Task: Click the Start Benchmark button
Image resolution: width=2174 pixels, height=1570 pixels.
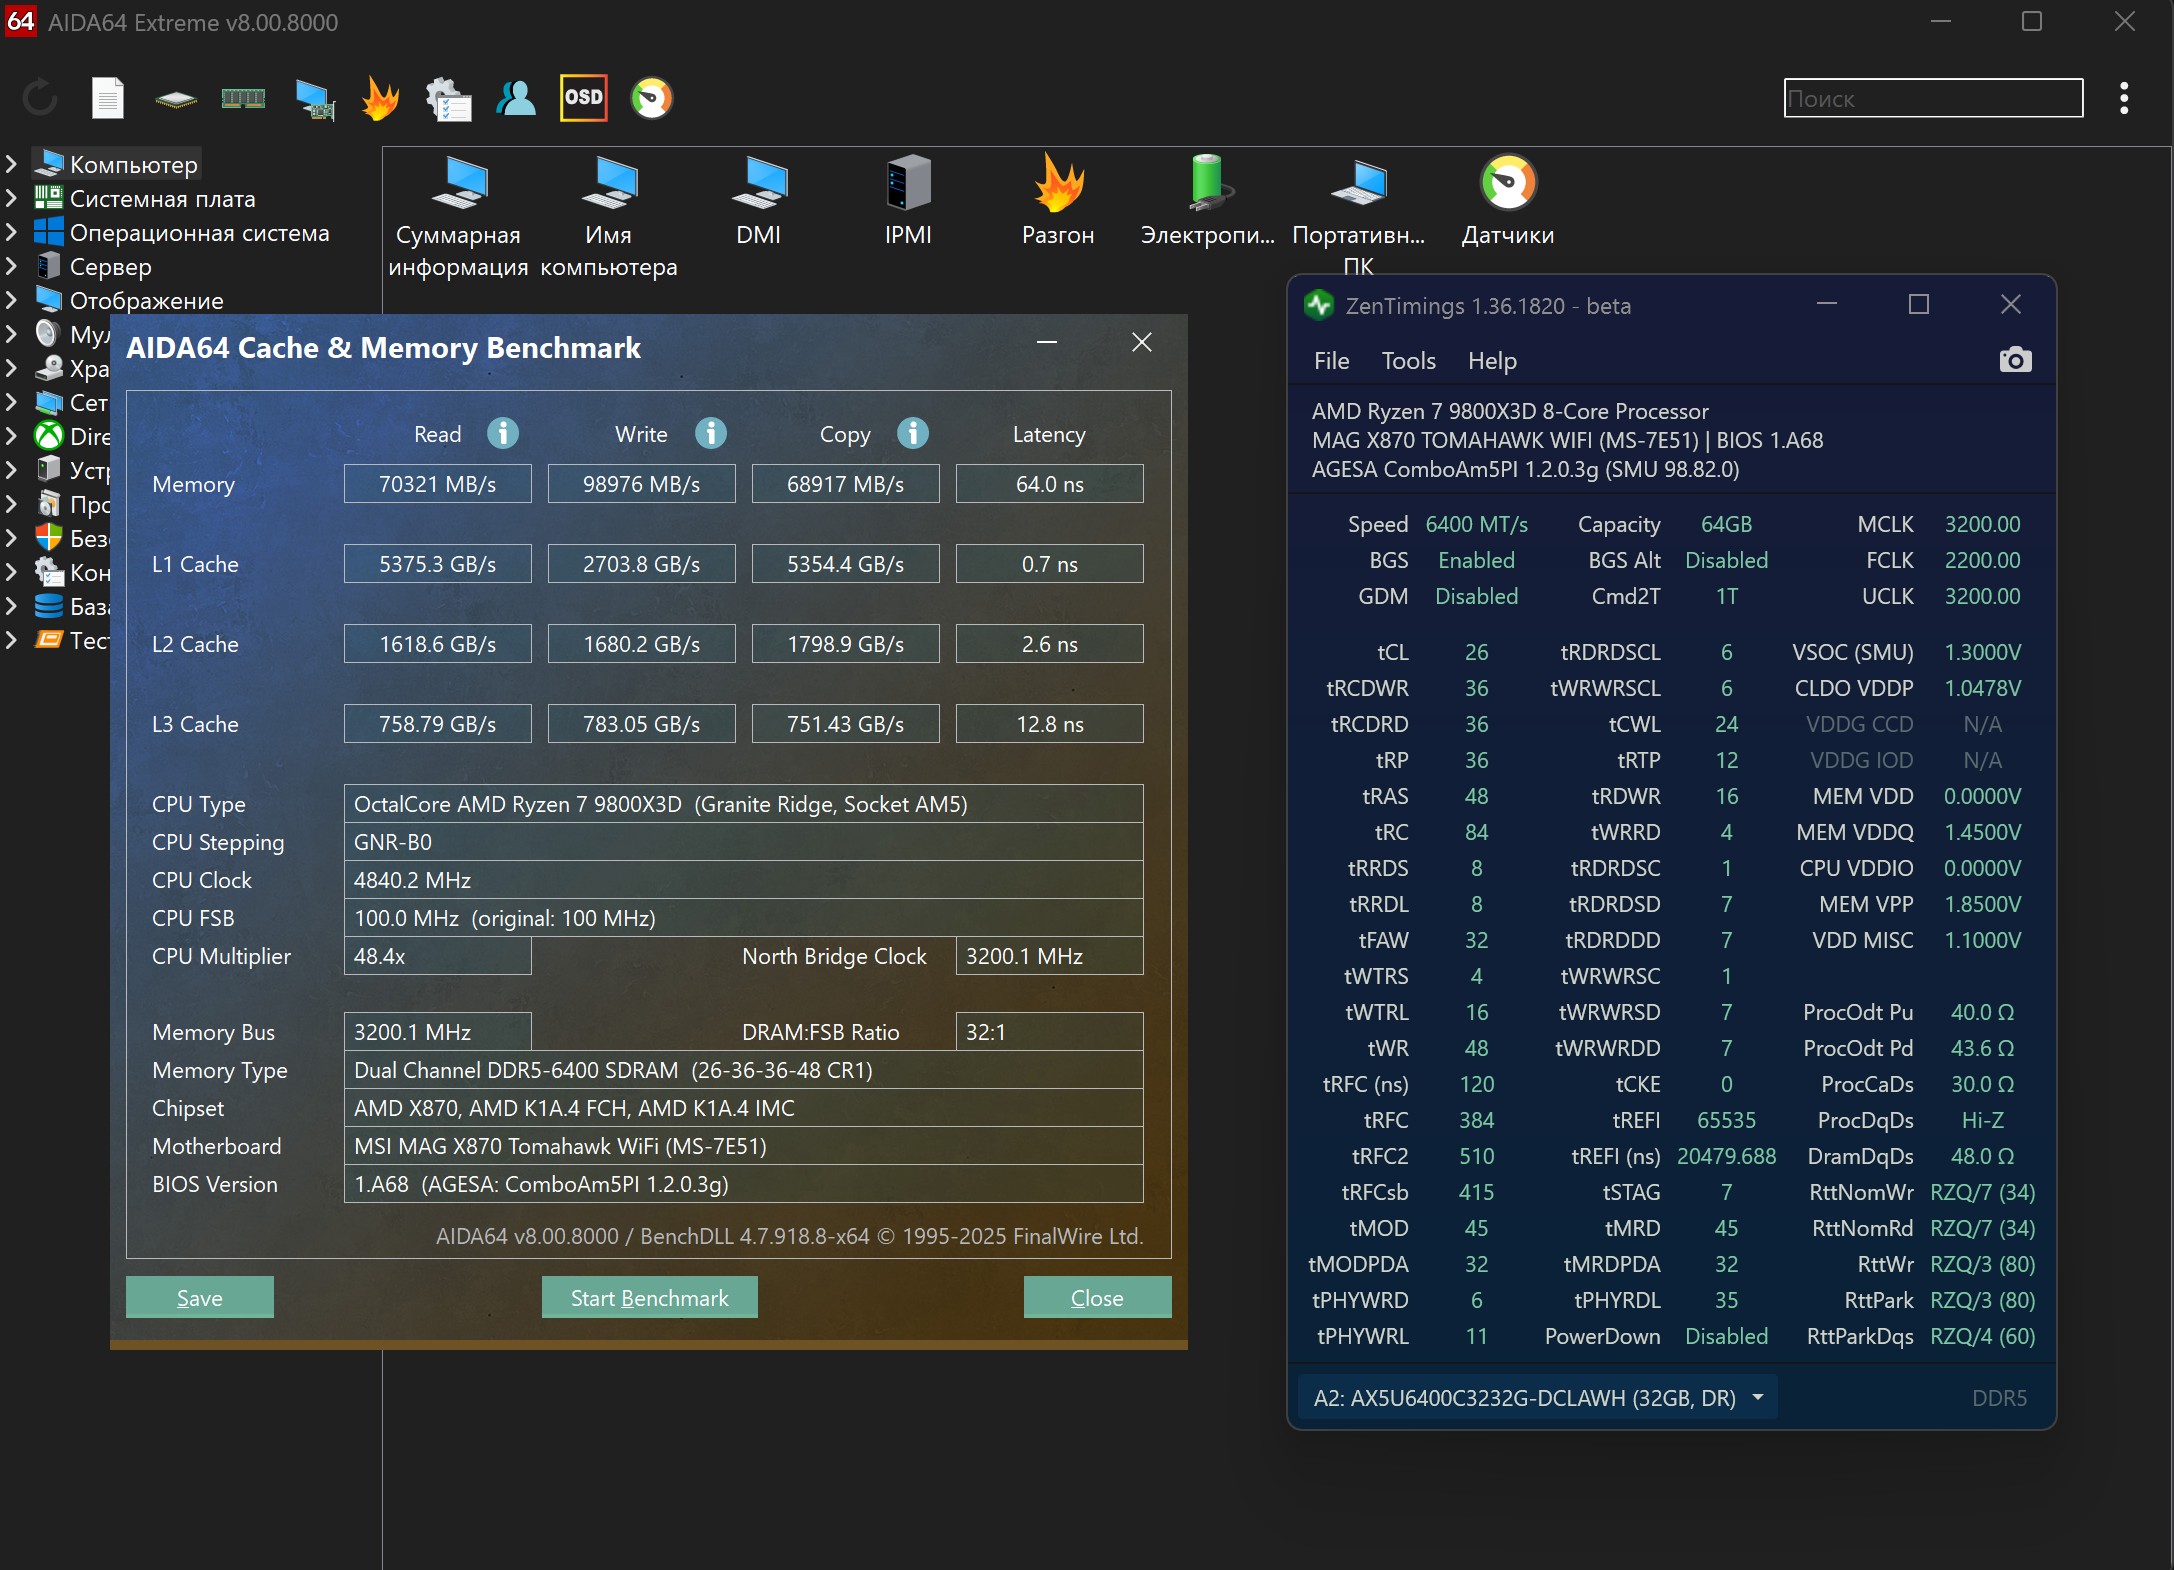Action: click(x=649, y=1297)
